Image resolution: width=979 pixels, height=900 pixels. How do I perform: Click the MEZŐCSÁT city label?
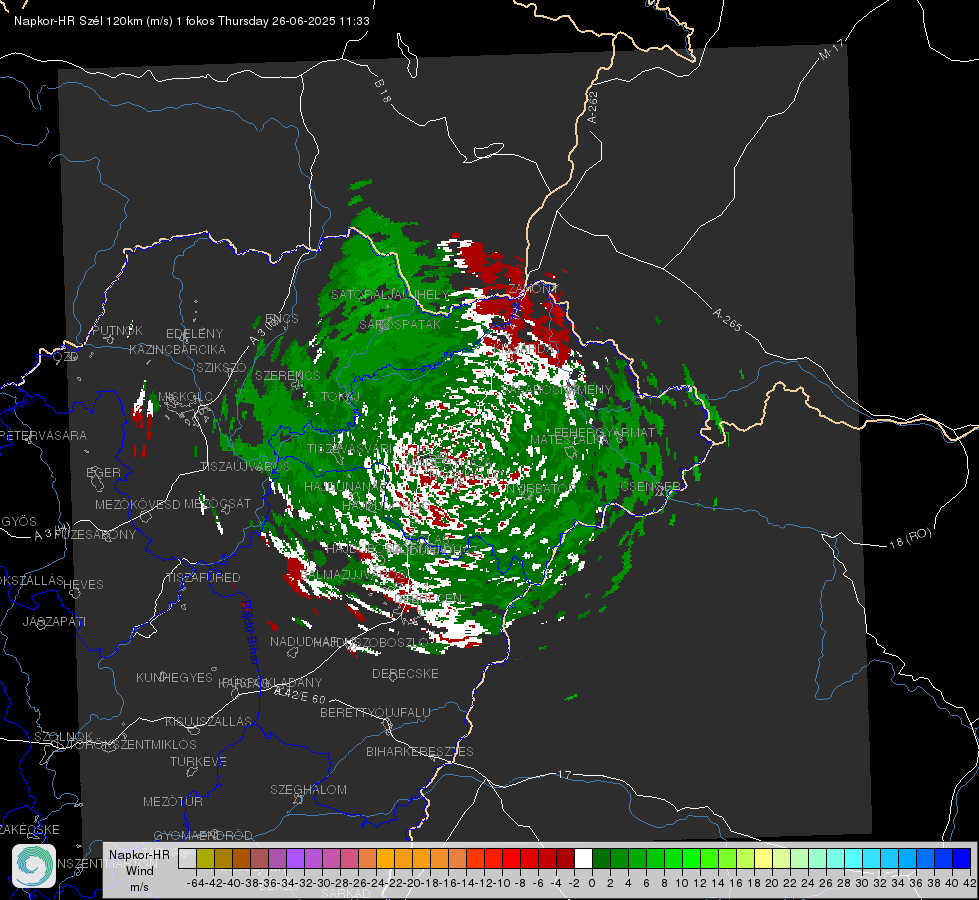click(x=217, y=503)
